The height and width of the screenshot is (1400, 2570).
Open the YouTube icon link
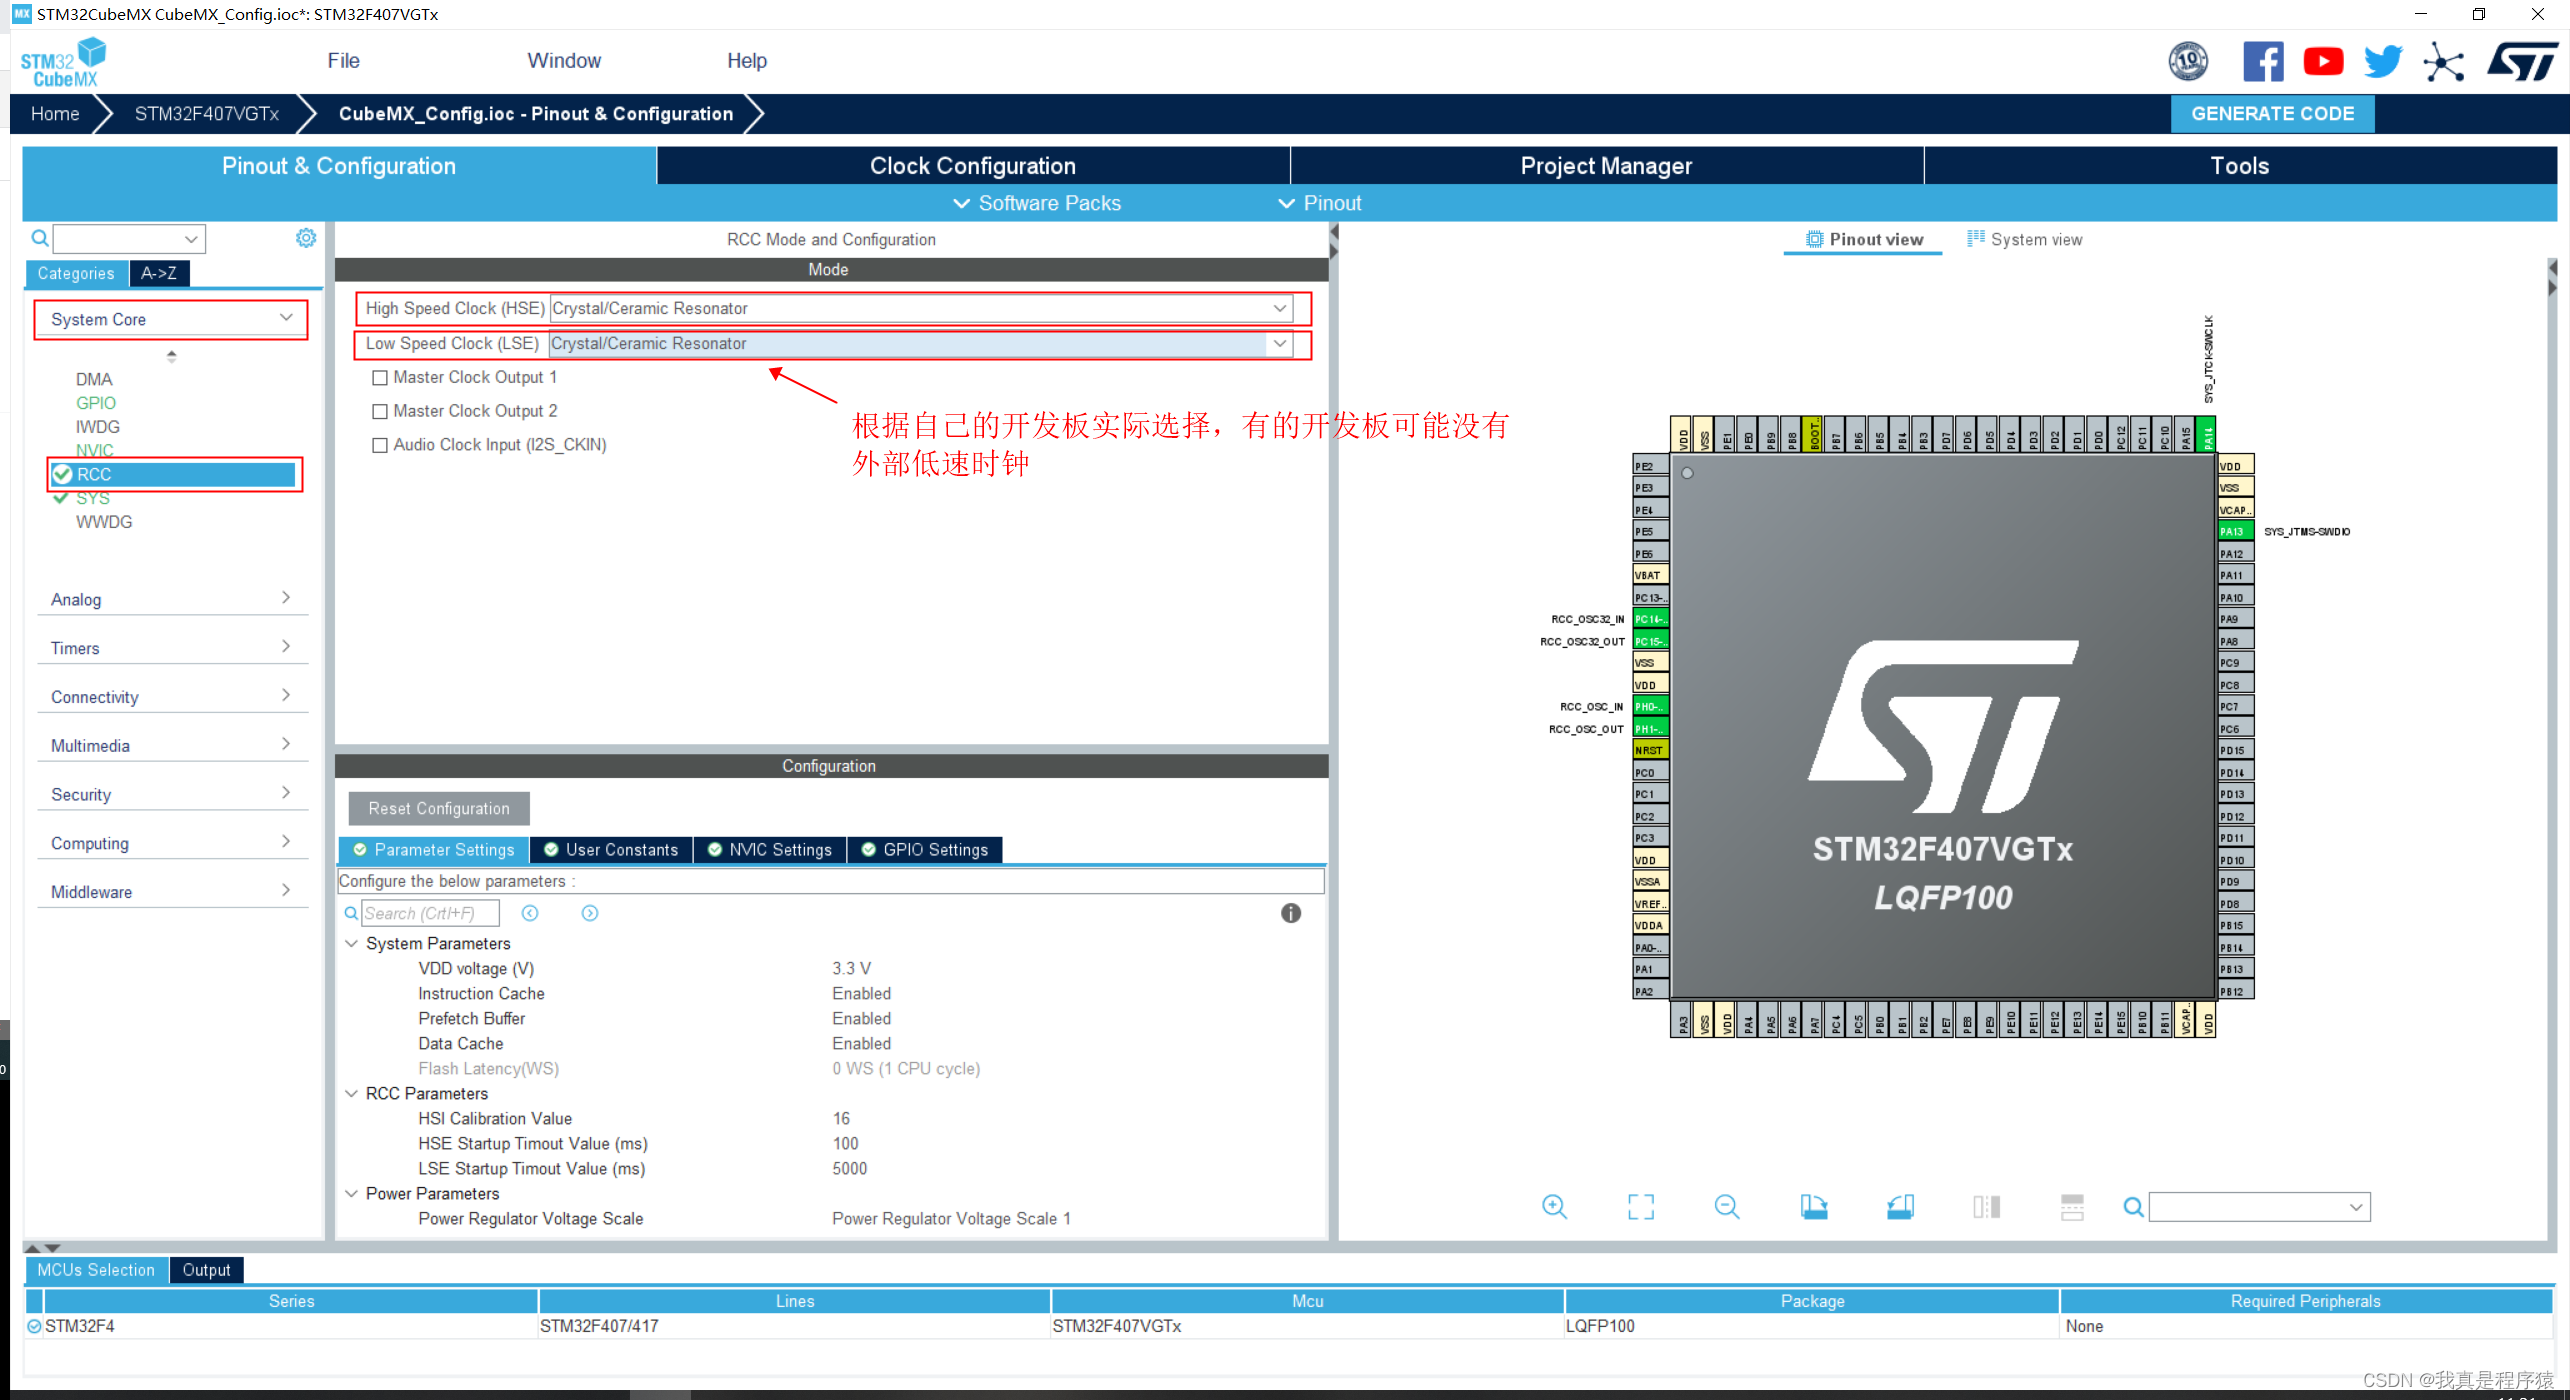(2323, 62)
